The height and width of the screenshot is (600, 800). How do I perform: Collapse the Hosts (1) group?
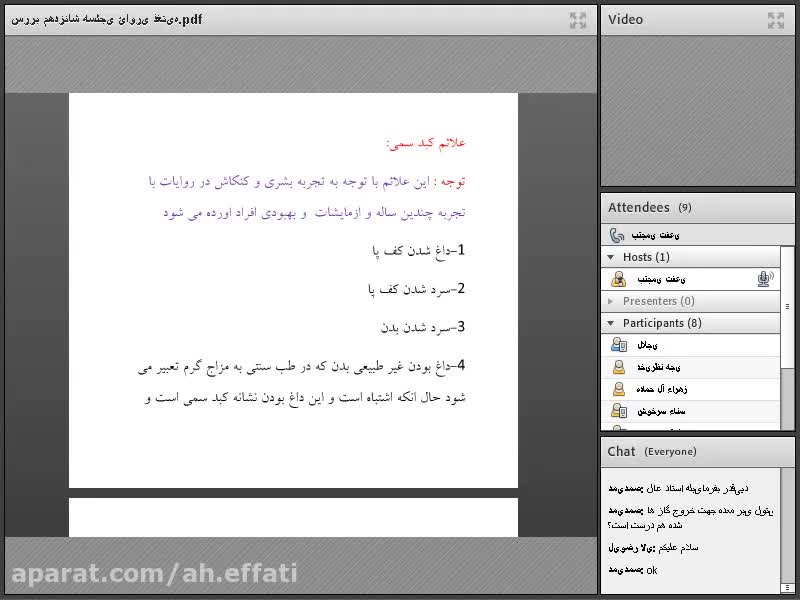click(611, 257)
